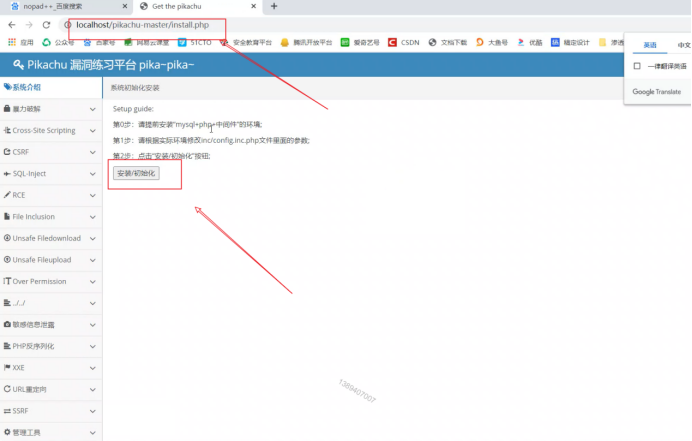Screen dimensions: 692x441
Task: Open the 优酷 bookmark
Action: click(530, 42)
